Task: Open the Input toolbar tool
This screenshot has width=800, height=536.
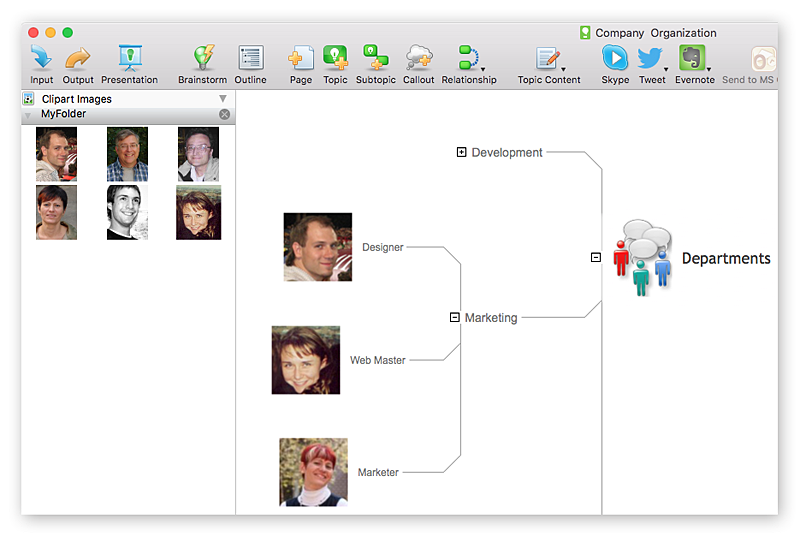Action: tap(41, 64)
